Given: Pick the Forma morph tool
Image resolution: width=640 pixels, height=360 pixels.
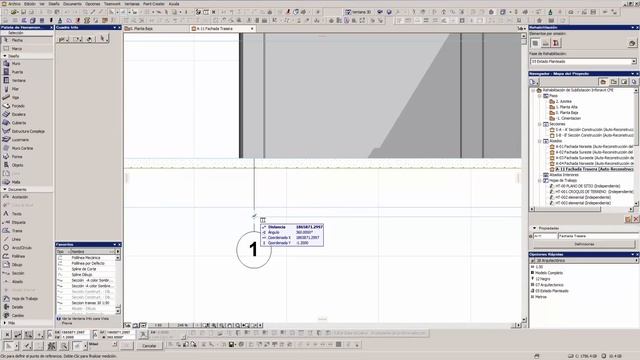Looking at the screenshot, I should tap(27, 157).
